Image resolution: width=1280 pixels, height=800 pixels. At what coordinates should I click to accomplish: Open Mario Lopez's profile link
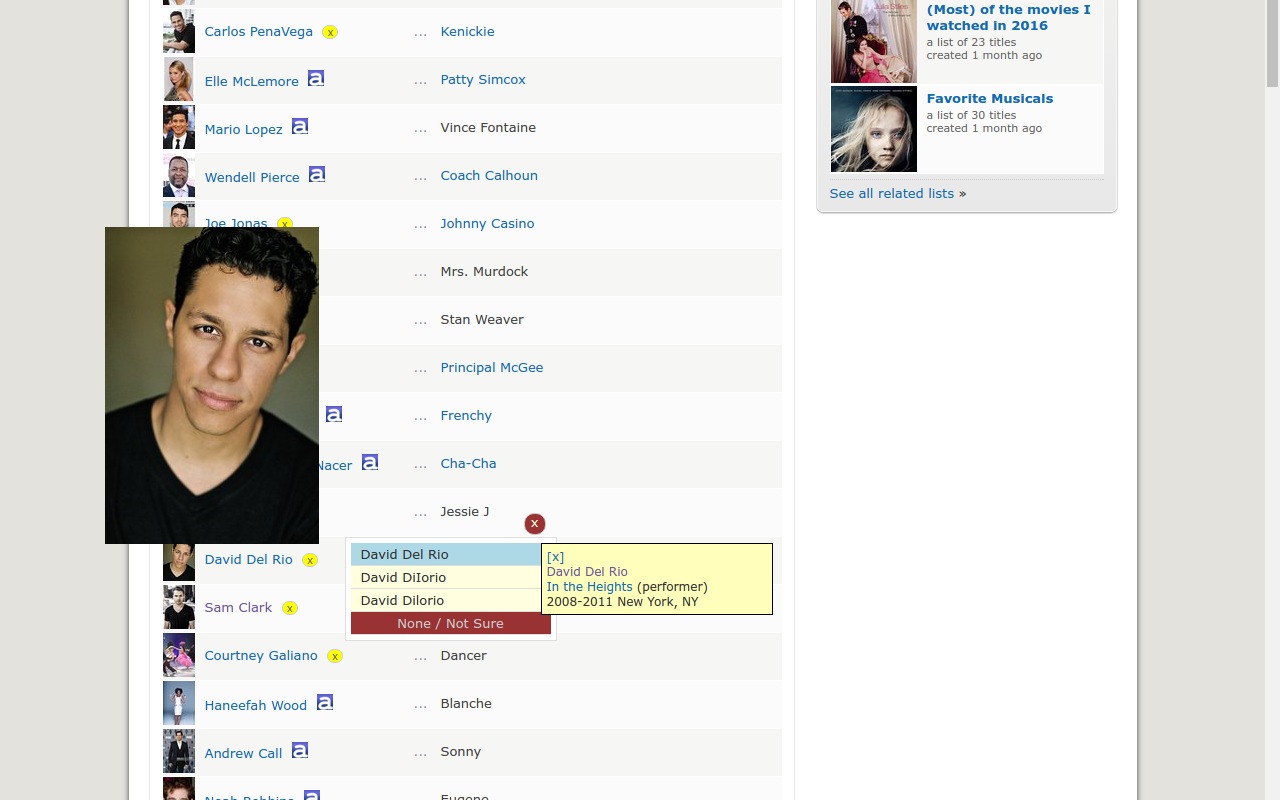click(244, 130)
